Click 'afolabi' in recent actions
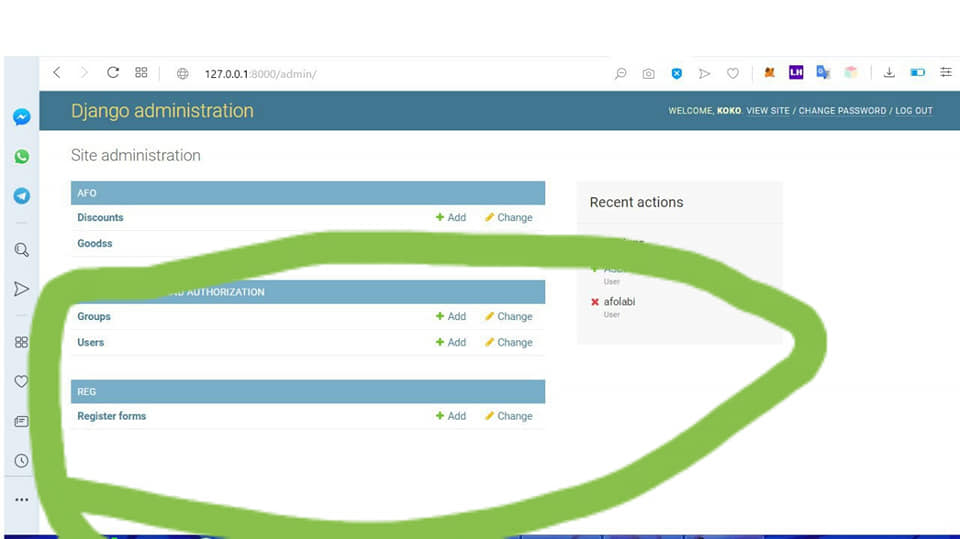 (620, 301)
